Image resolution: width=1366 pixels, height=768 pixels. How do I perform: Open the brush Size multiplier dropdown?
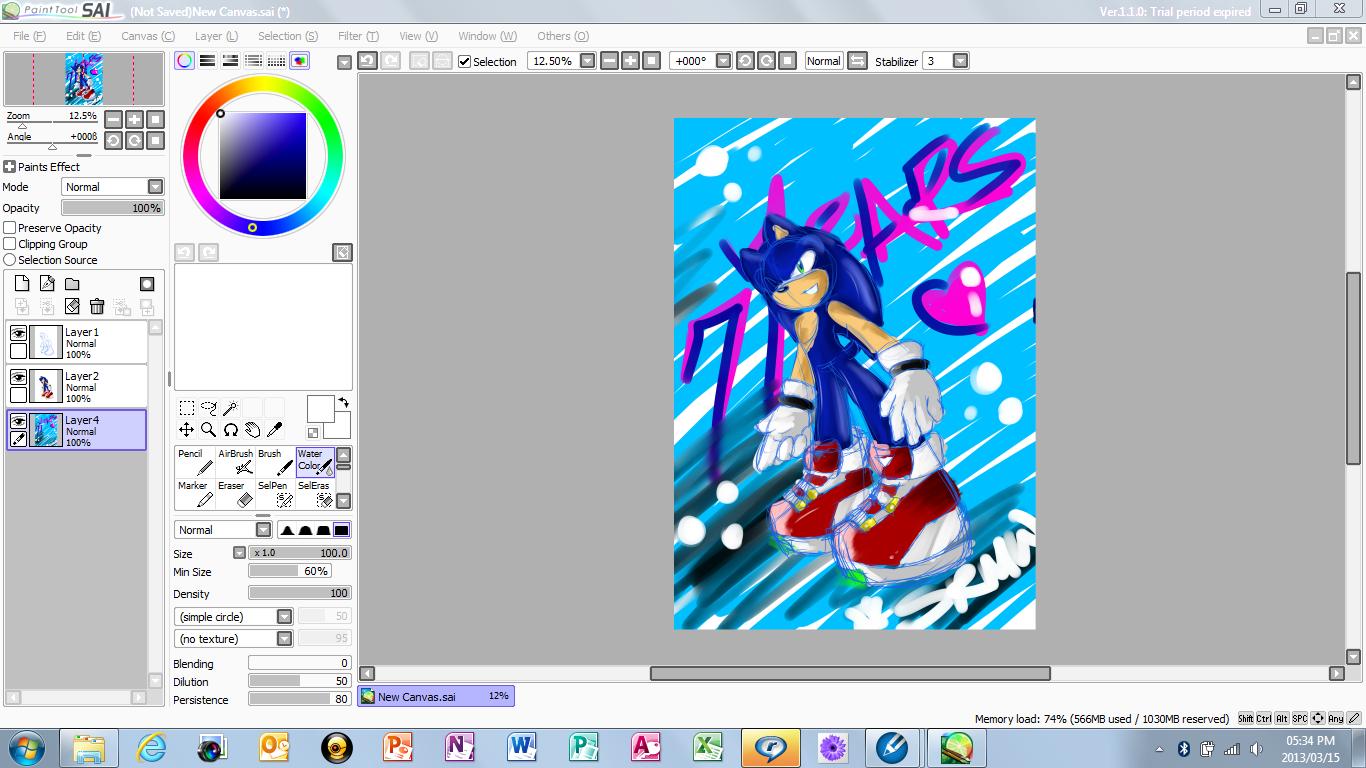(239, 553)
